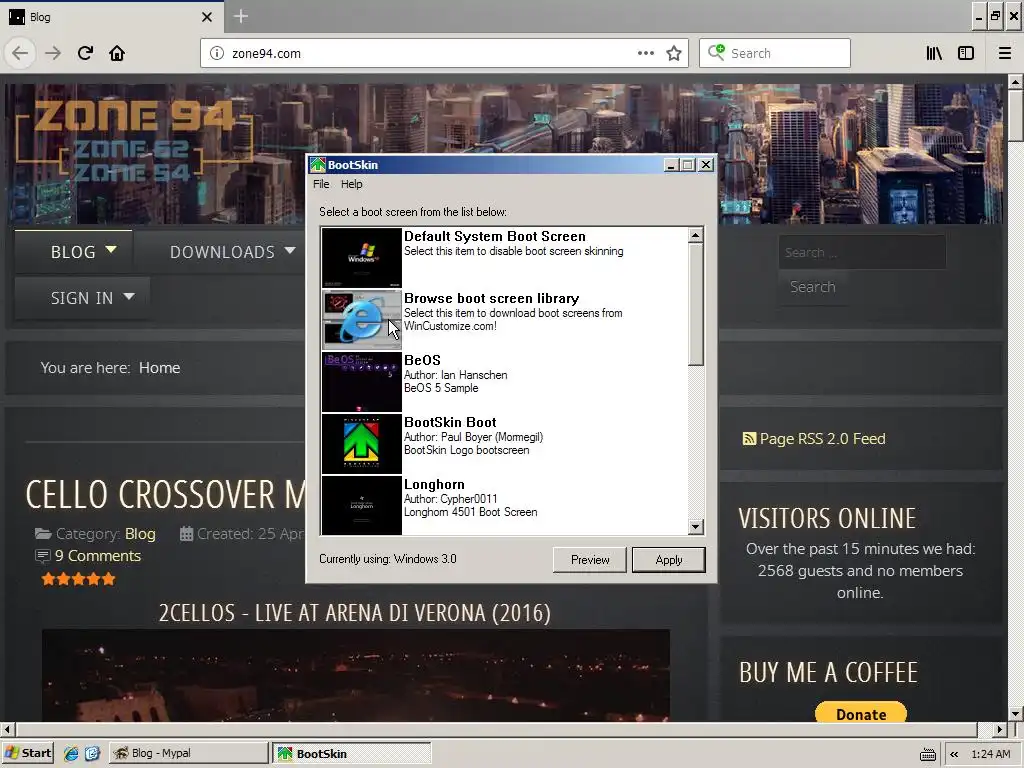Open the browser hamburger menu
Image resolution: width=1024 pixels, height=768 pixels.
[1004, 53]
